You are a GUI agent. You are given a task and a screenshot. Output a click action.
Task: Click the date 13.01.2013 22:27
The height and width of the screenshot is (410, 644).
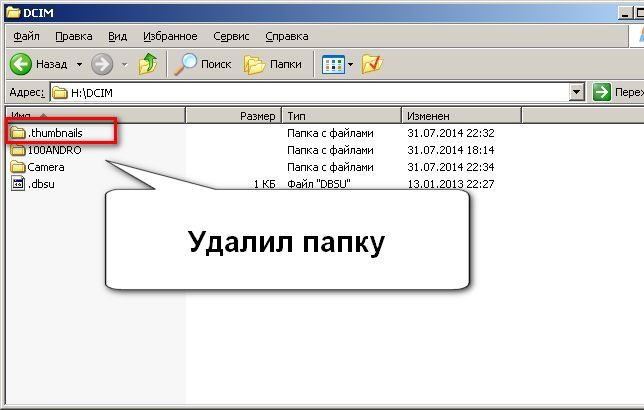(451, 184)
